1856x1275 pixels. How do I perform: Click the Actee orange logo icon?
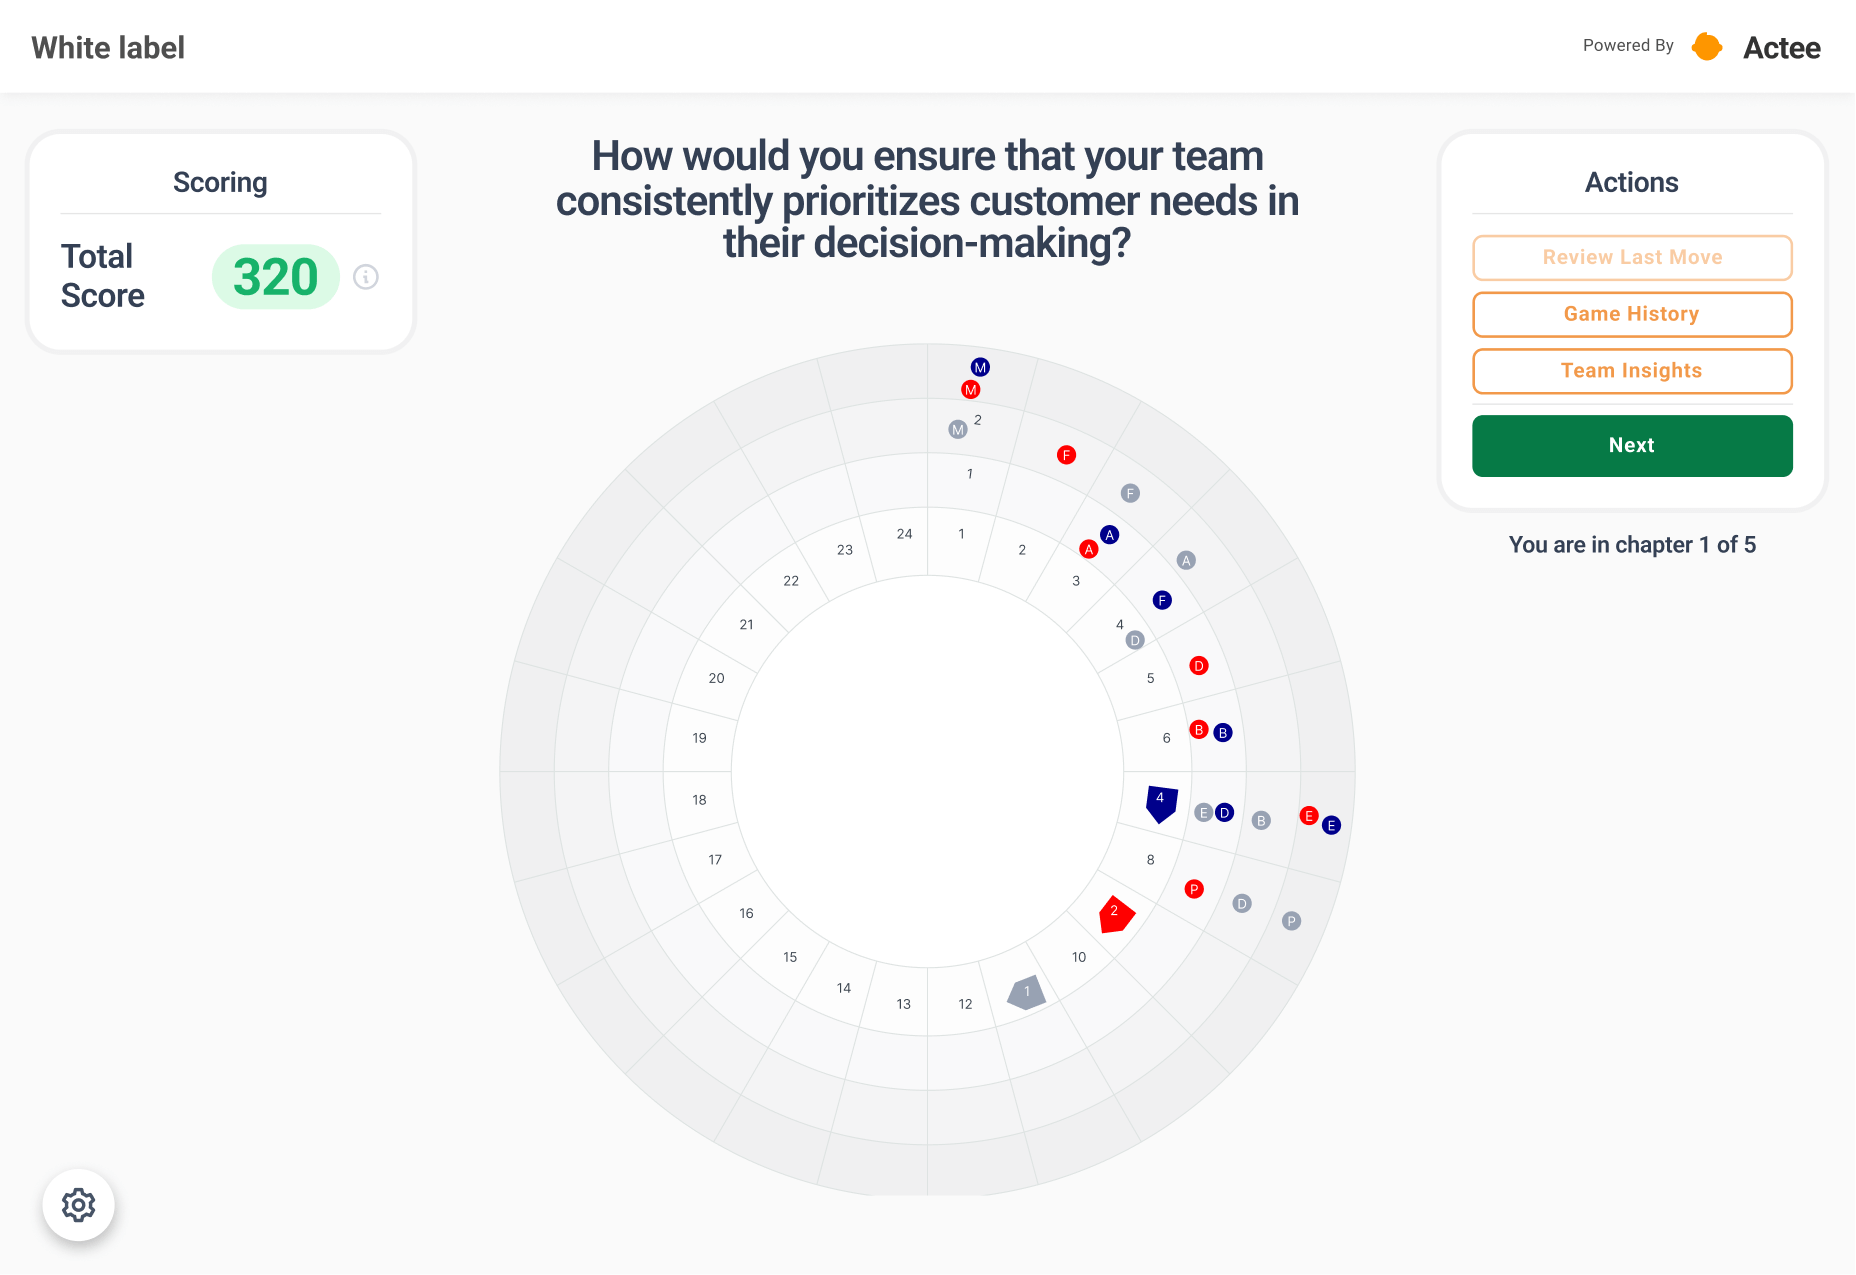[1707, 46]
